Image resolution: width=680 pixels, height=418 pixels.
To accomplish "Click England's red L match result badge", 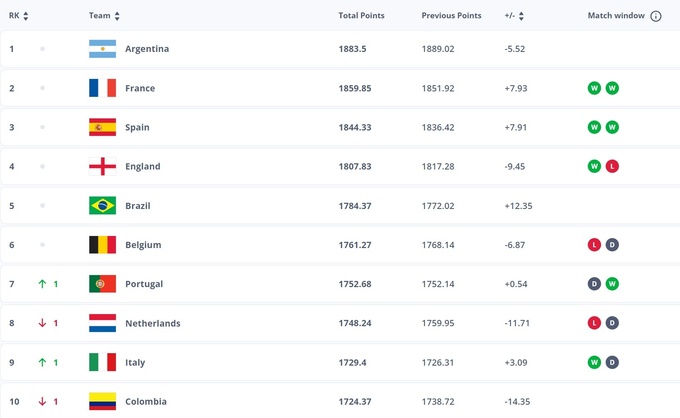I will pos(612,167).
